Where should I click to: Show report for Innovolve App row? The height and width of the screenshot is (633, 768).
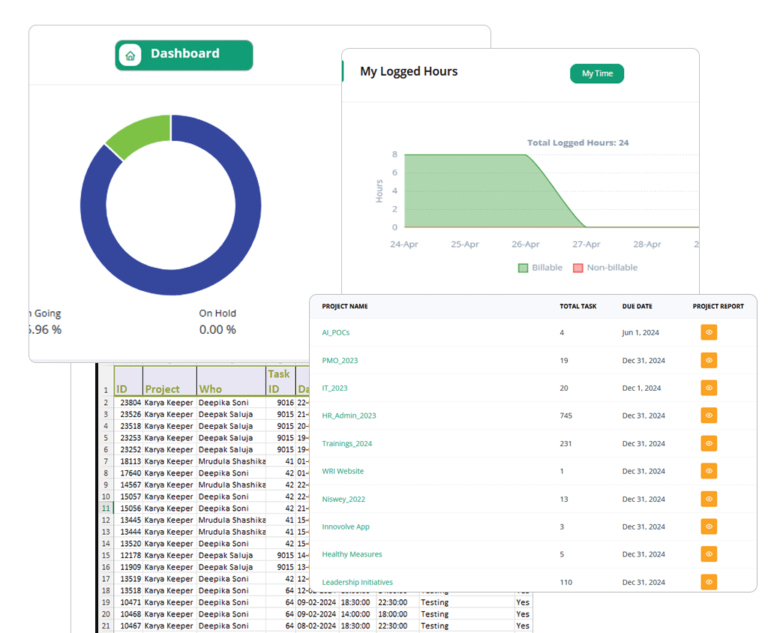pos(708,526)
